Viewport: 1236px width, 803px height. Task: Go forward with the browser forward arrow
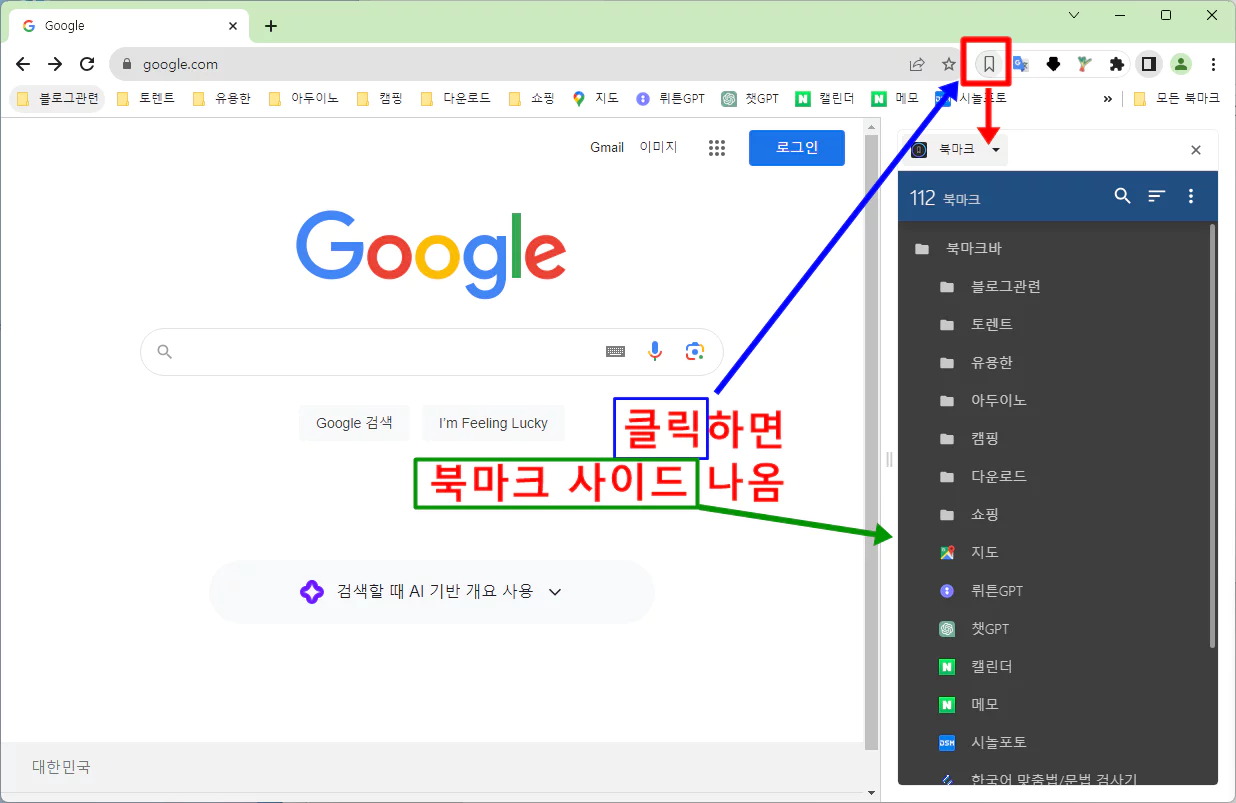(55, 64)
